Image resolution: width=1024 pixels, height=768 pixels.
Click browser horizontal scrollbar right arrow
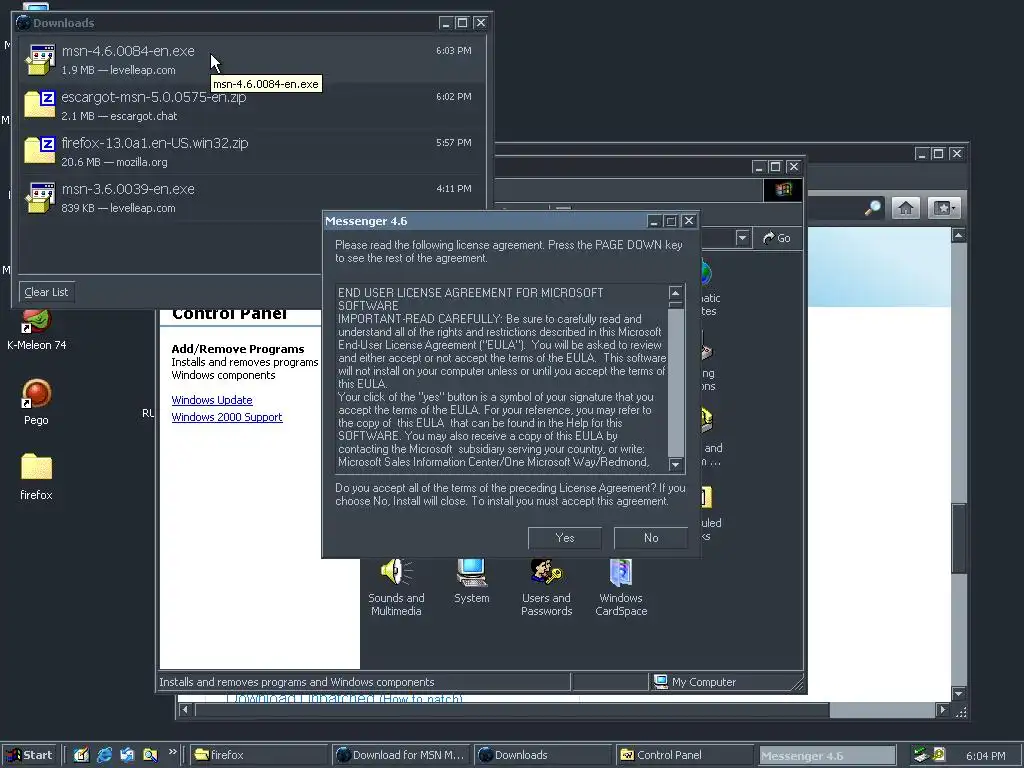tap(942, 709)
